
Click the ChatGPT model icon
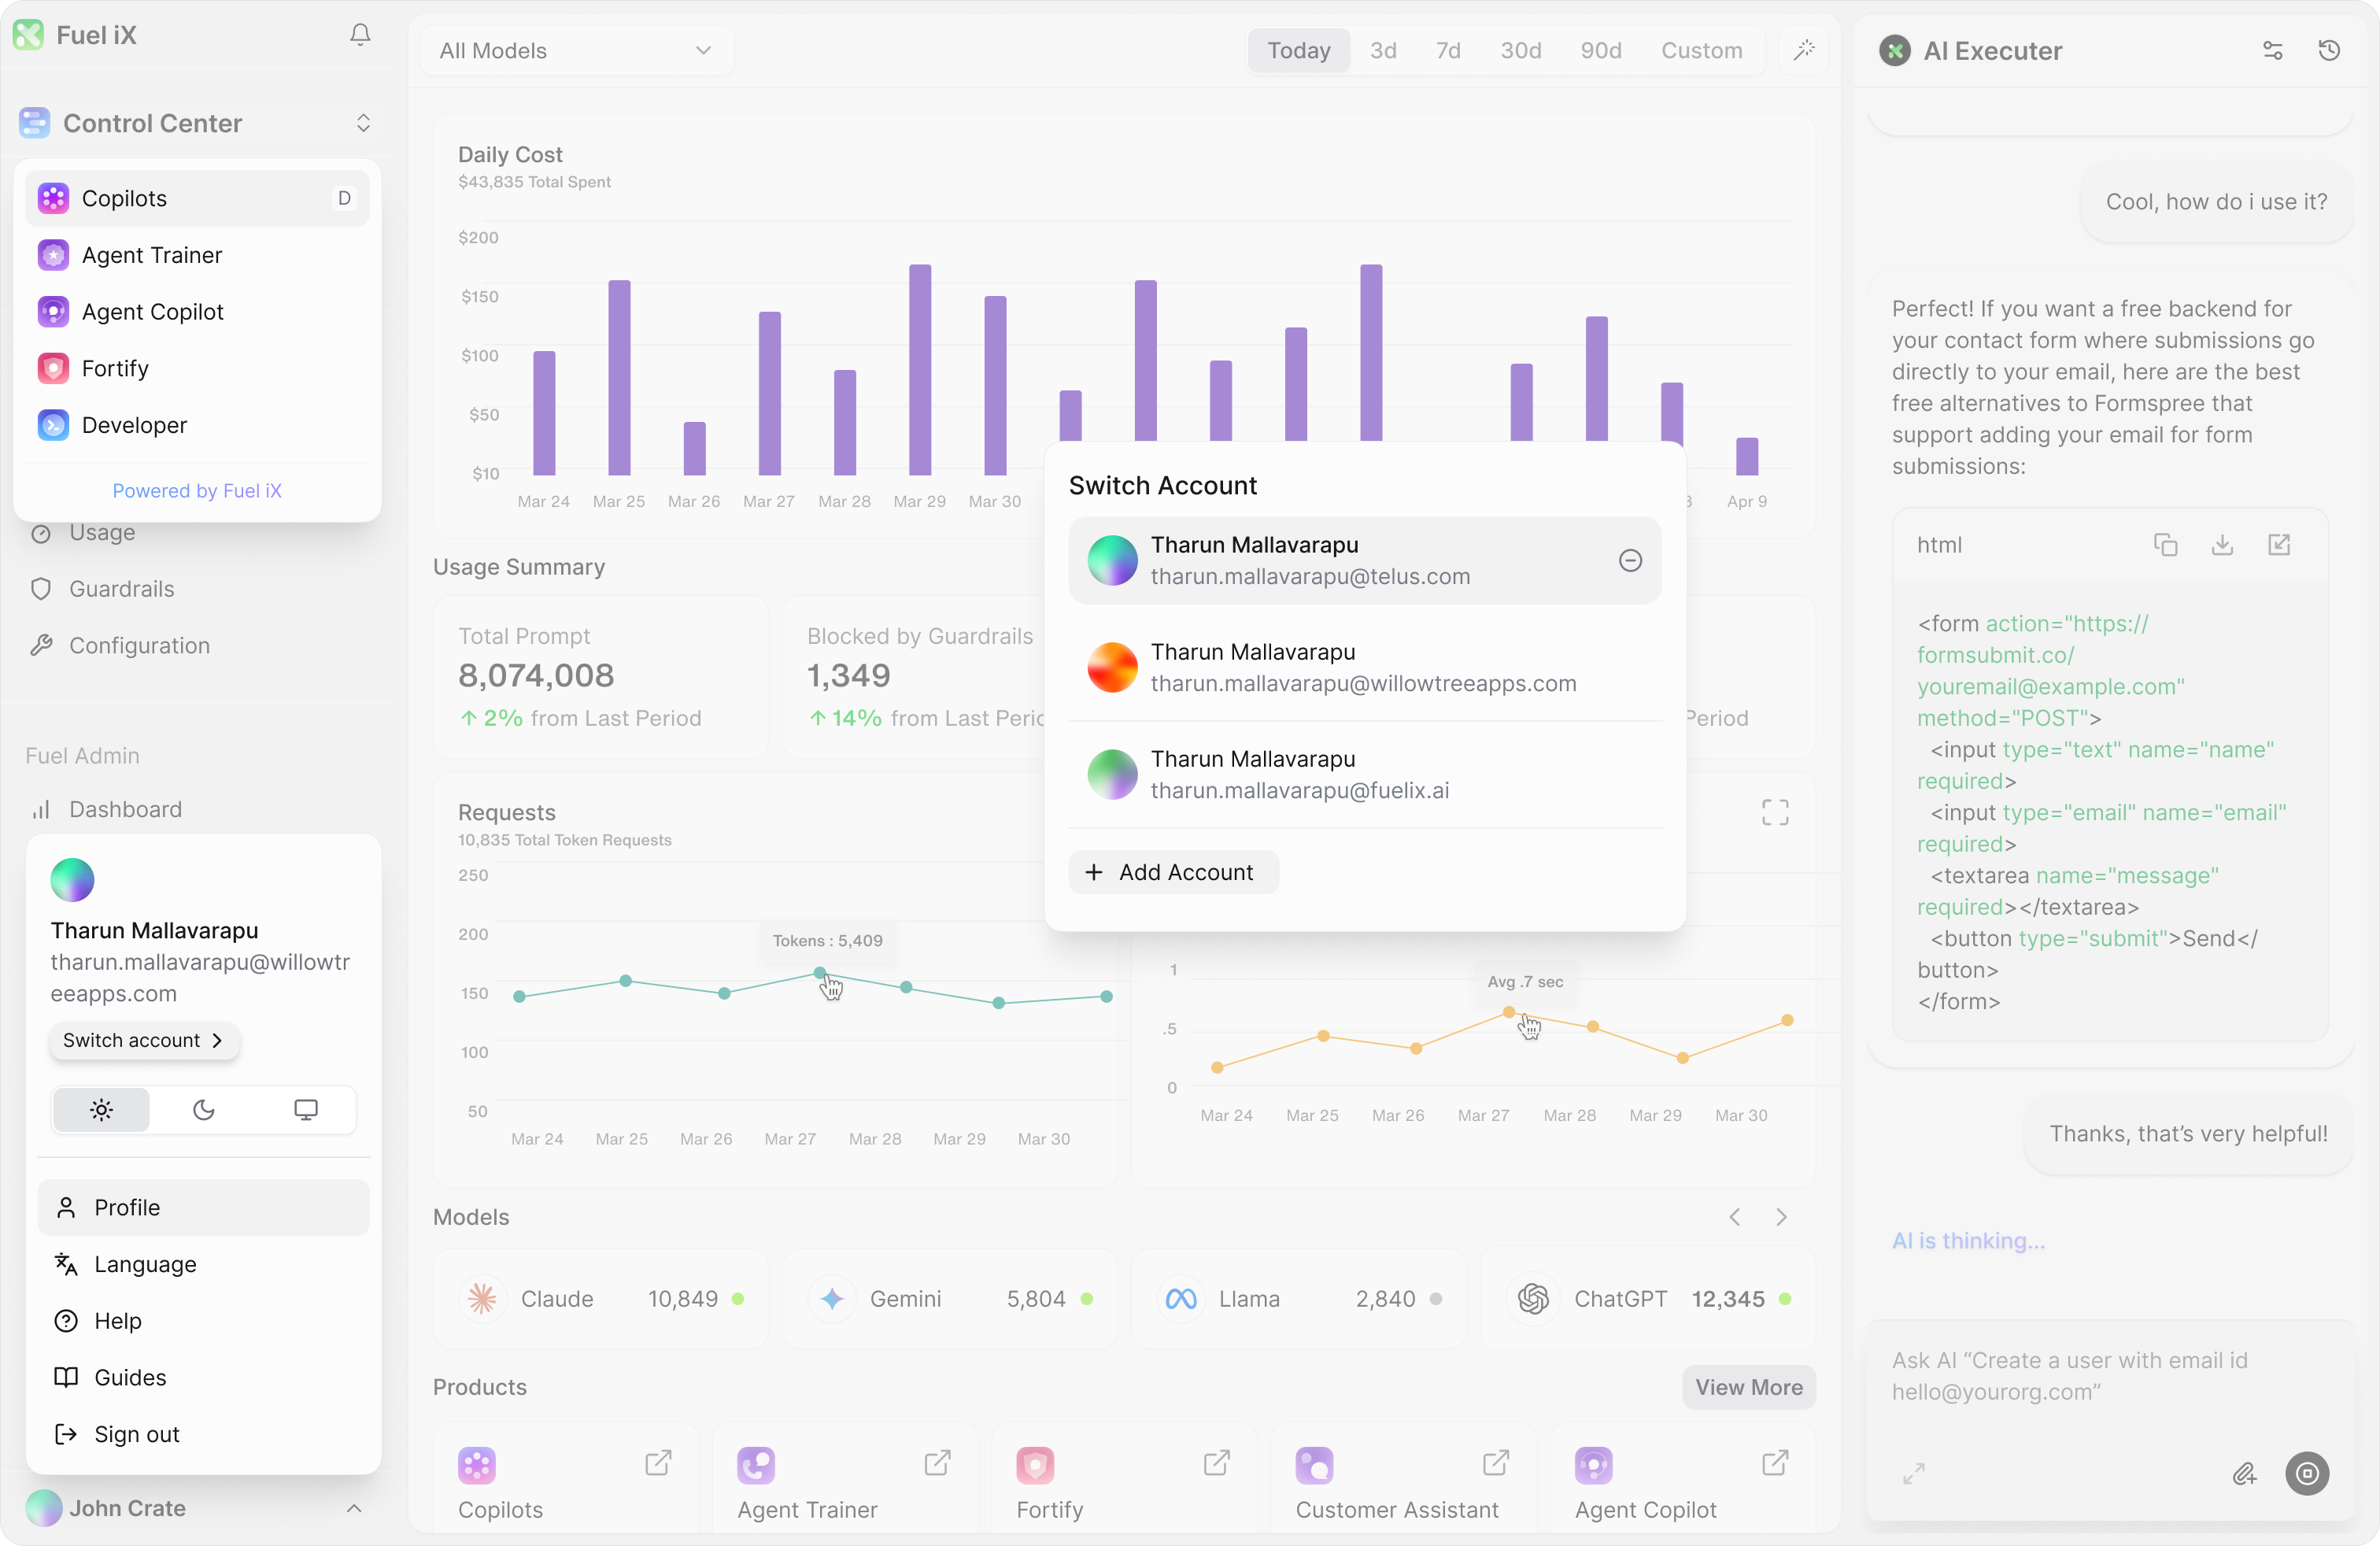point(1533,1299)
